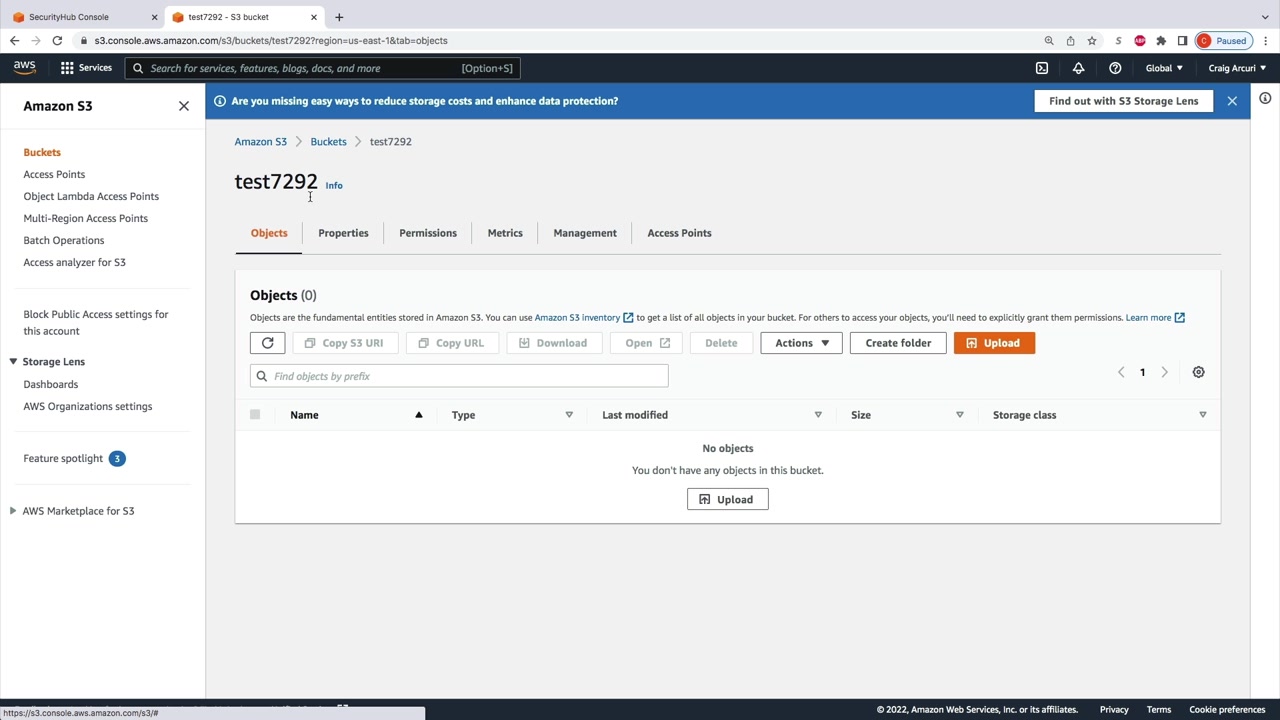Click the zoom magnifier in address bar
The image size is (1280, 720).
[1049, 41]
